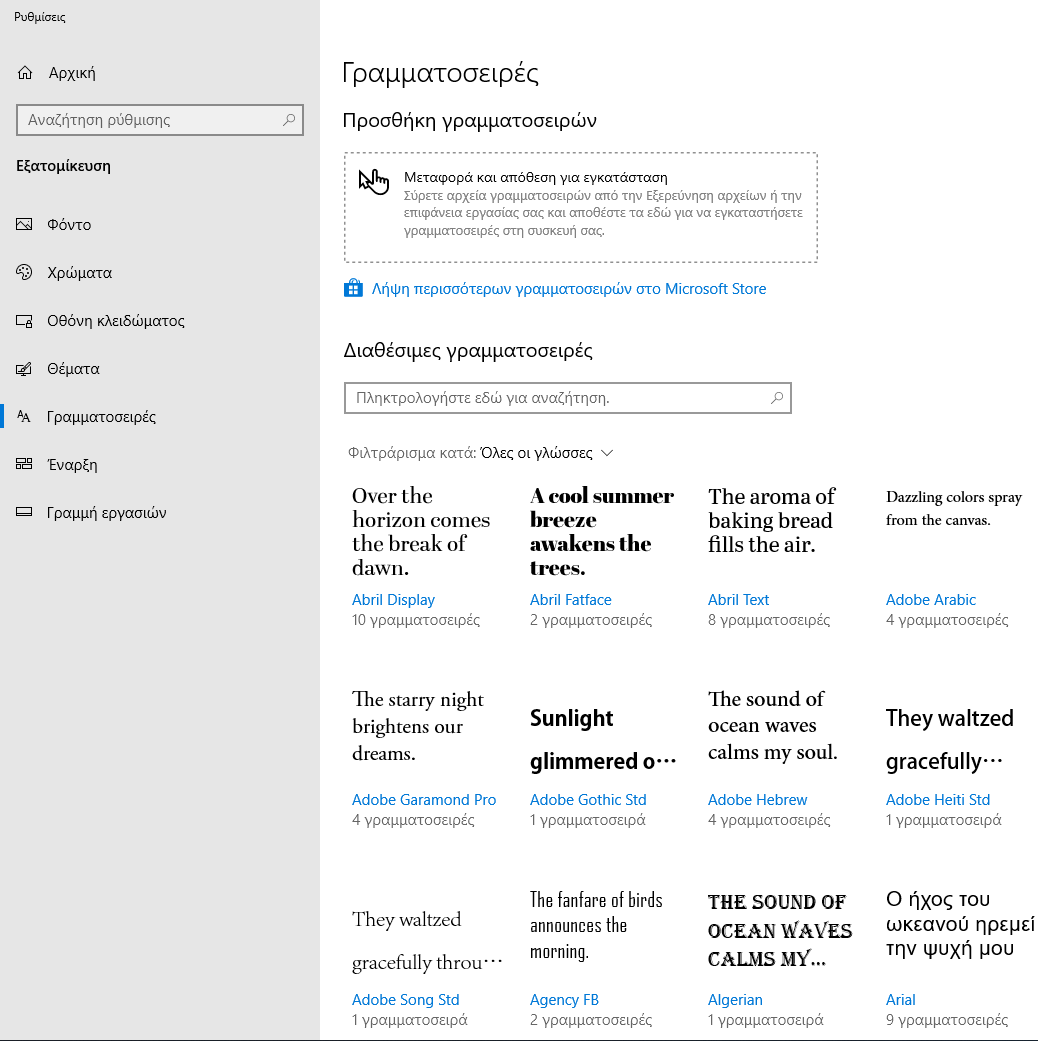Click Agency FB preview 'The fanfare of birds'
Viewport: 1038px width, 1041px height.
(596, 925)
